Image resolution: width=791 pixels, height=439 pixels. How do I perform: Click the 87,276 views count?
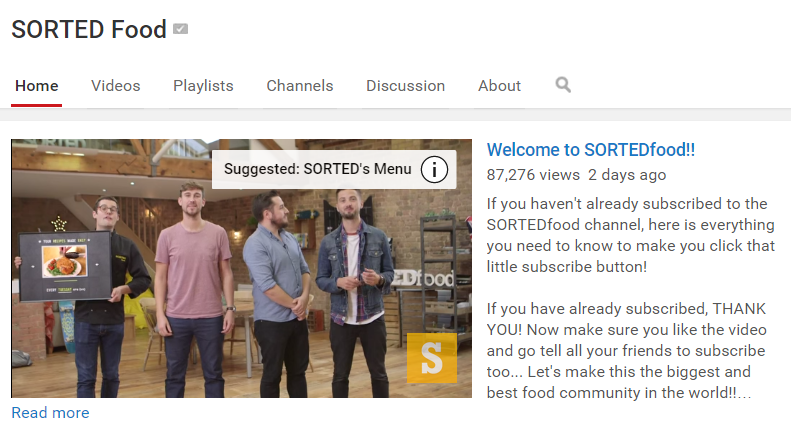(x=533, y=175)
